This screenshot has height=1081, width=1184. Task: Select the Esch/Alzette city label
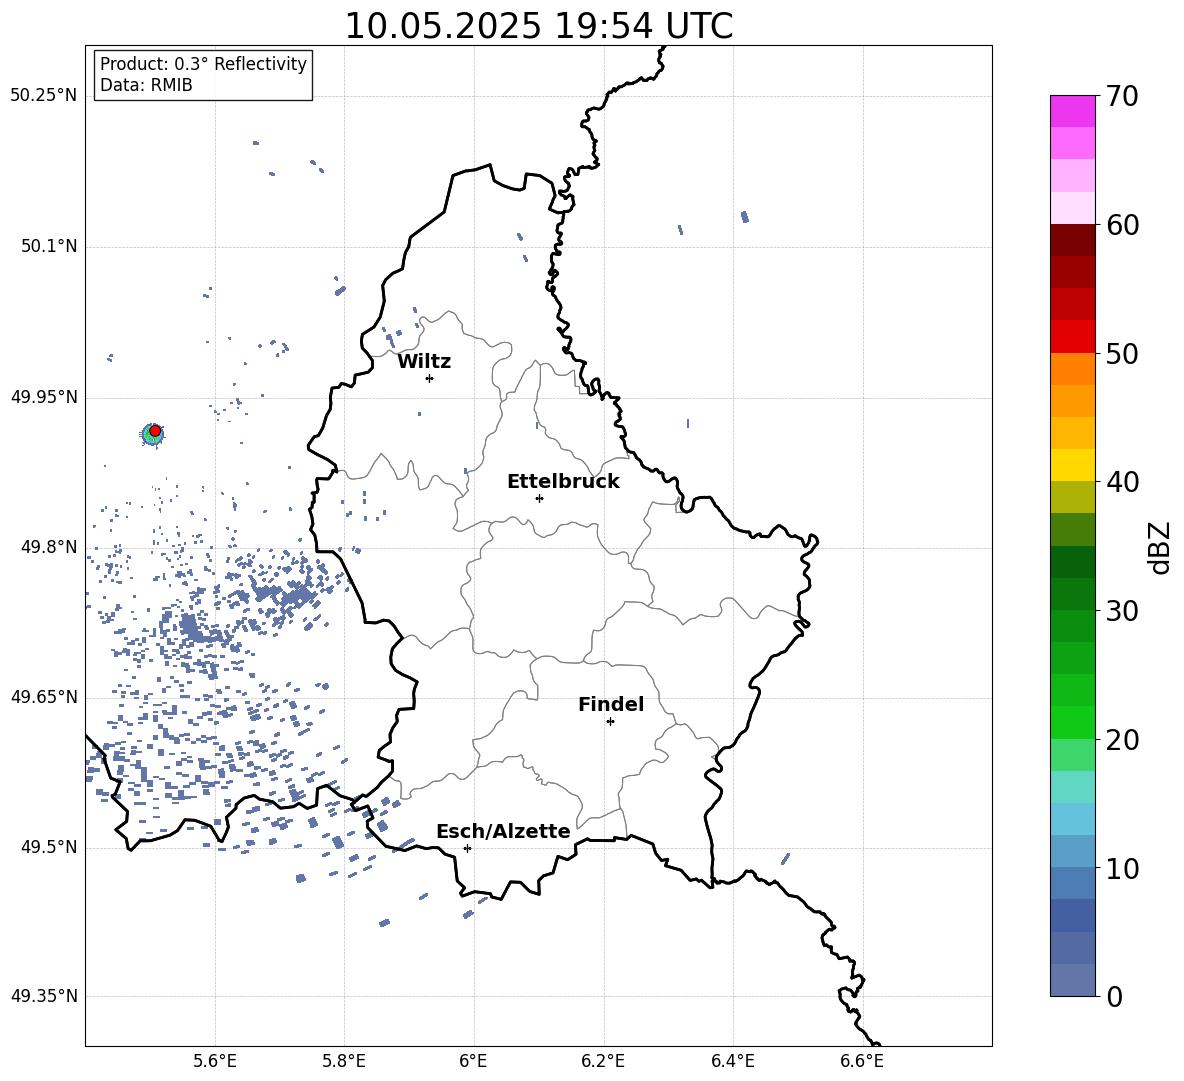point(504,831)
